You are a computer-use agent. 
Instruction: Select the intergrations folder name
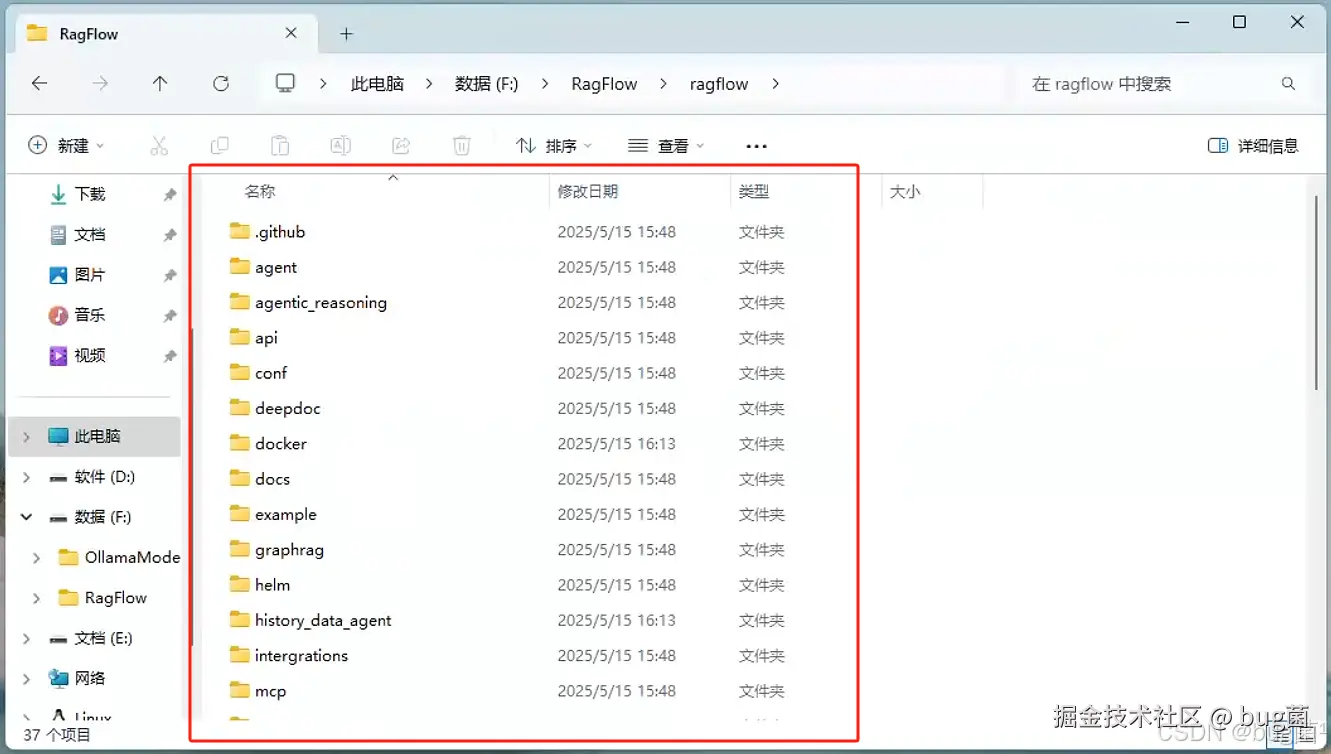(x=301, y=655)
